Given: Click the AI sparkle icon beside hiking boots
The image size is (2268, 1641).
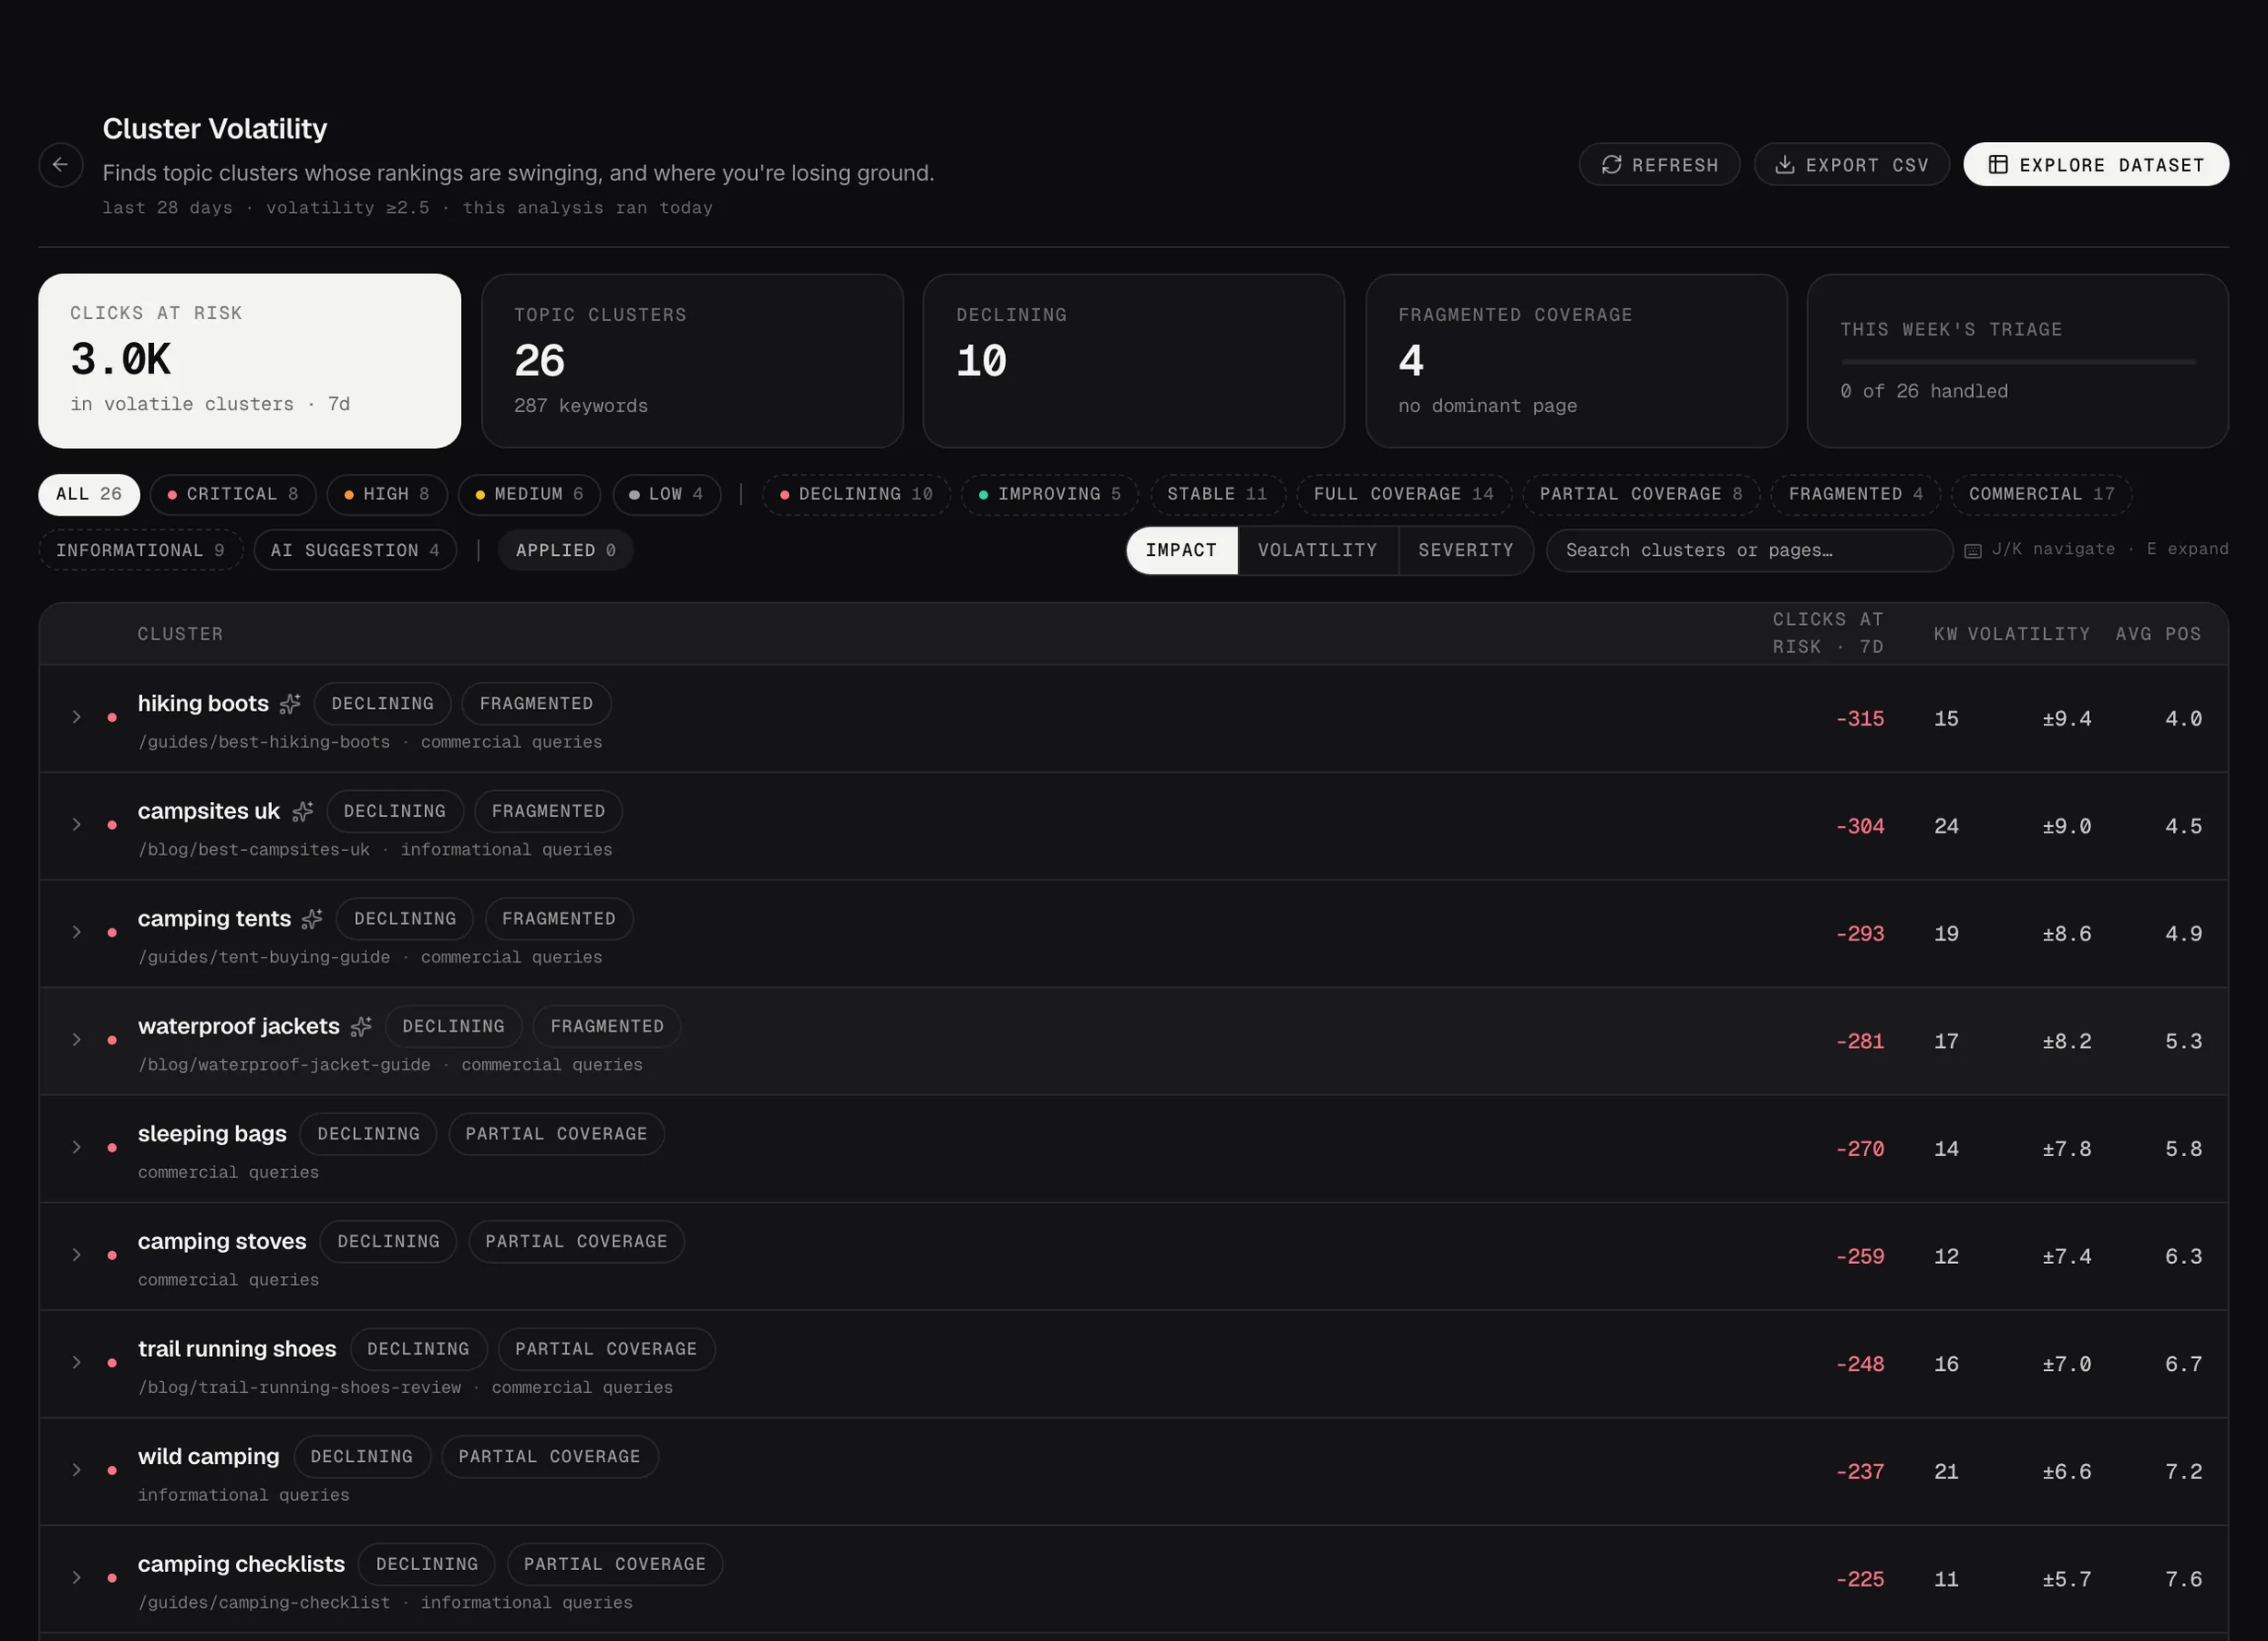Looking at the screenshot, I should point(290,704).
